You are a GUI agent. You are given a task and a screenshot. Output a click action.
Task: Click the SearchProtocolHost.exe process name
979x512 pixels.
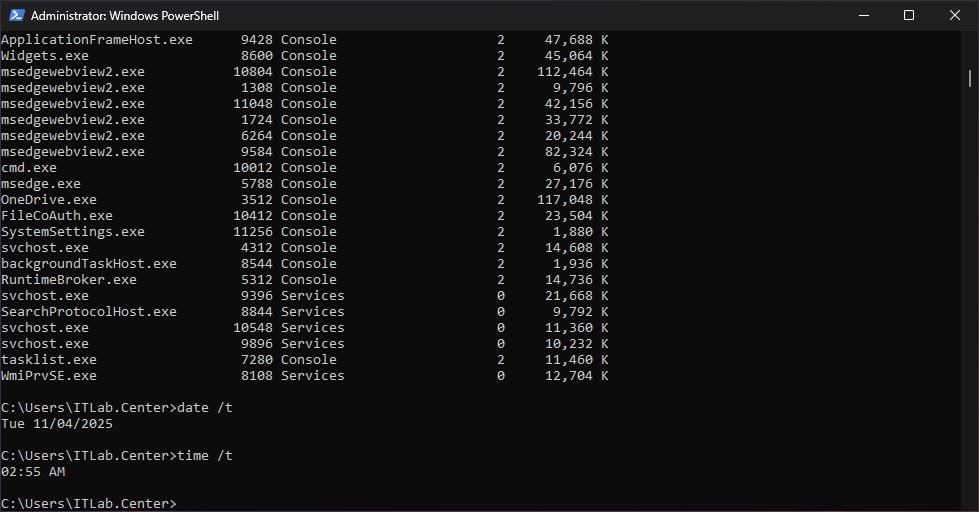pyautogui.click(x=88, y=312)
